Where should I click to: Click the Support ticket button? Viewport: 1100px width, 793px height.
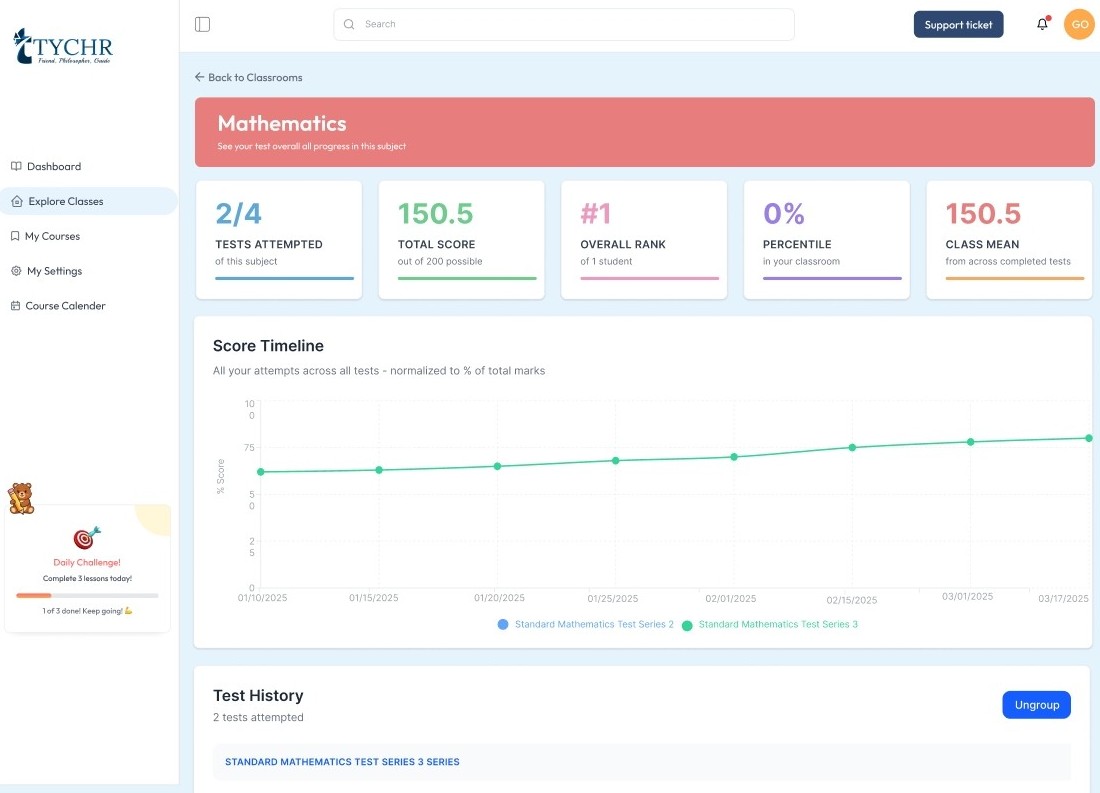[x=958, y=25]
